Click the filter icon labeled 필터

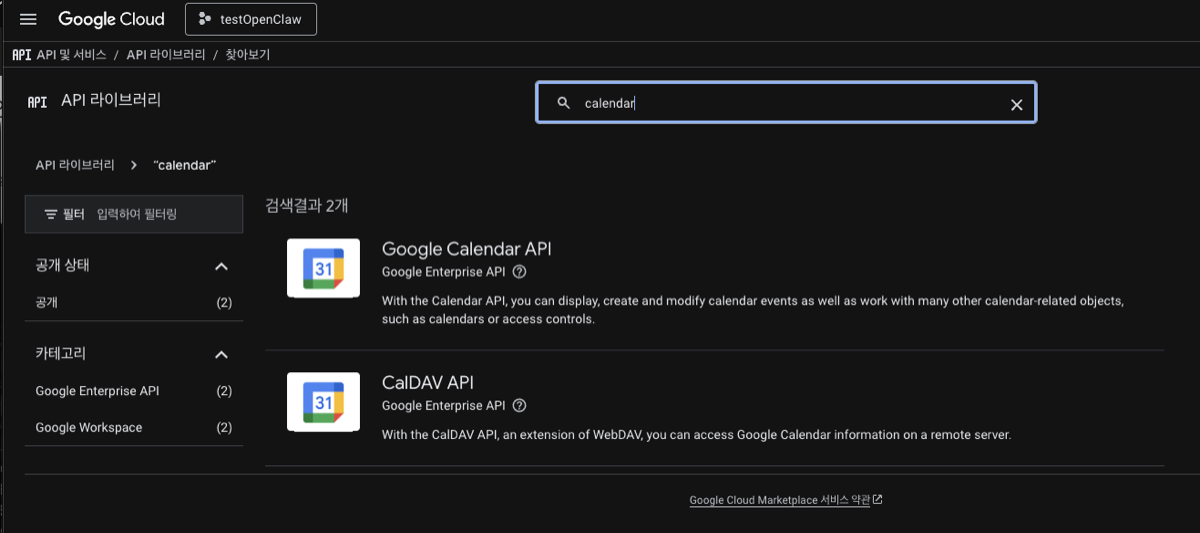coord(51,214)
